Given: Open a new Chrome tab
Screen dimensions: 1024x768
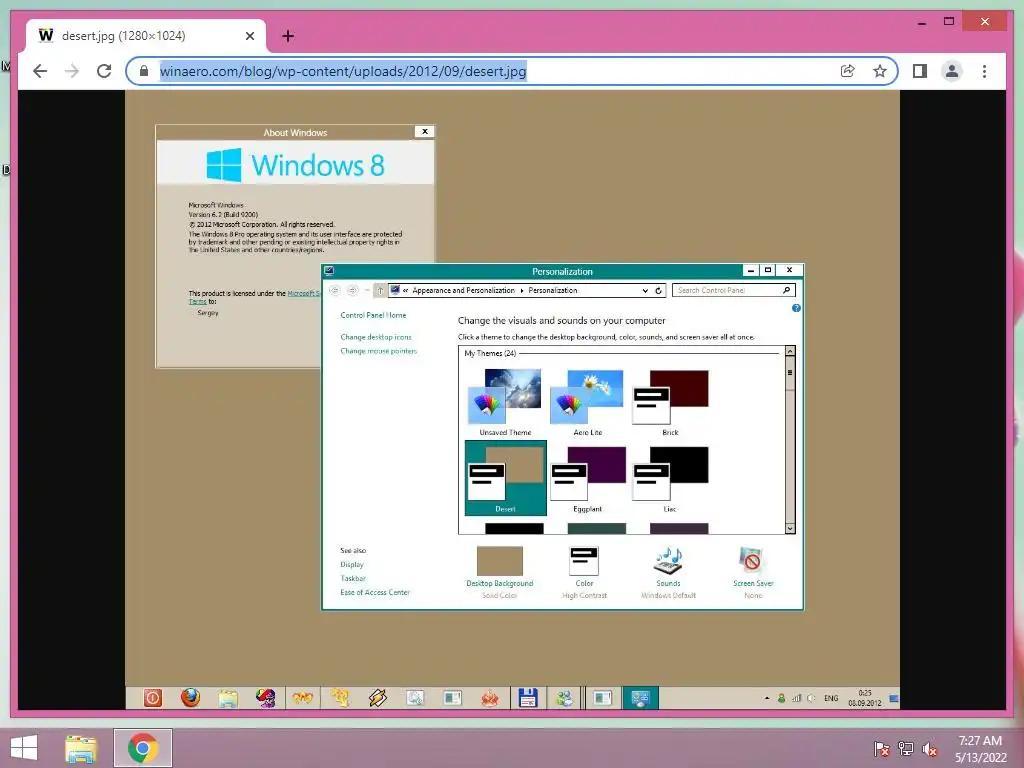Looking at the screenshot, I should (288, 36).
